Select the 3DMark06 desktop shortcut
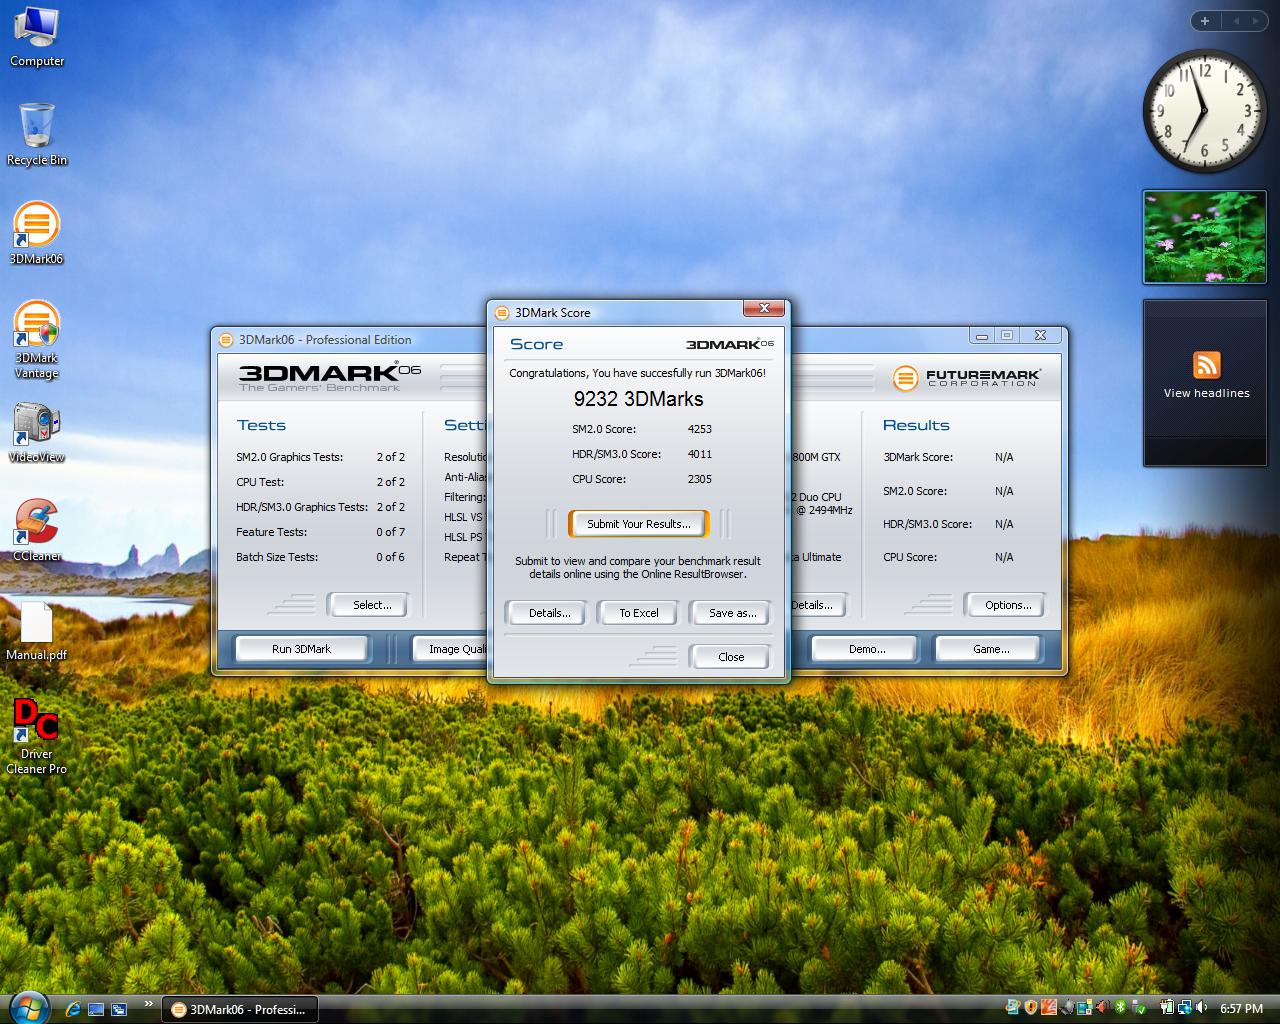The image size is (1280, 1024). tap(36, 233)
